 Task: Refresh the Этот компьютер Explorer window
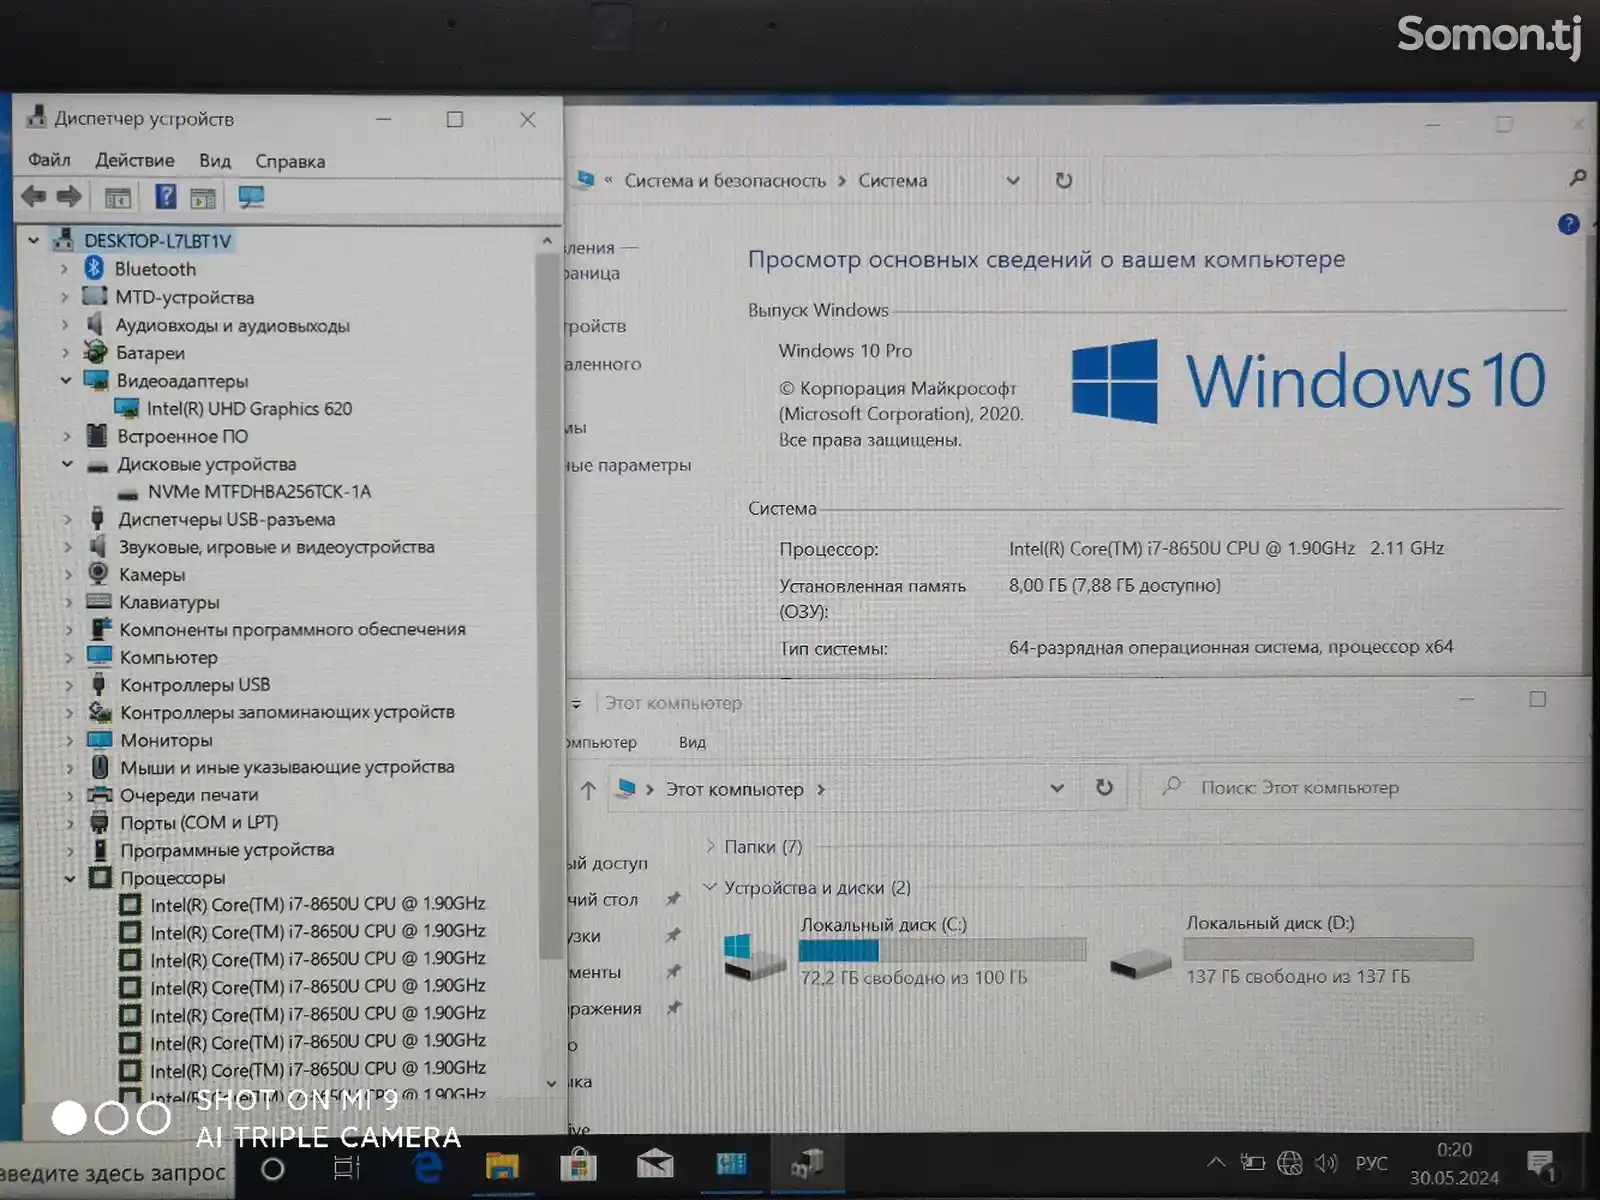click(x=1104, y=787)
